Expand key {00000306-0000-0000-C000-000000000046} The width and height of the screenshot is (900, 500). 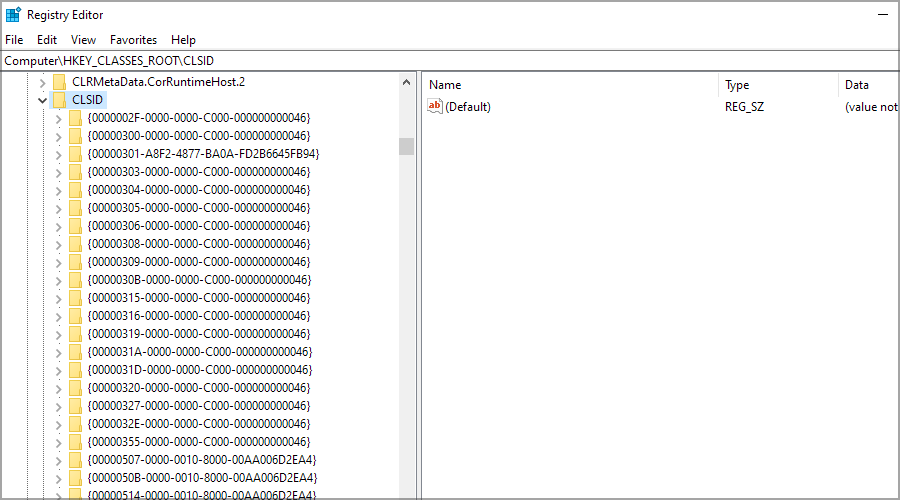[58, 226]
